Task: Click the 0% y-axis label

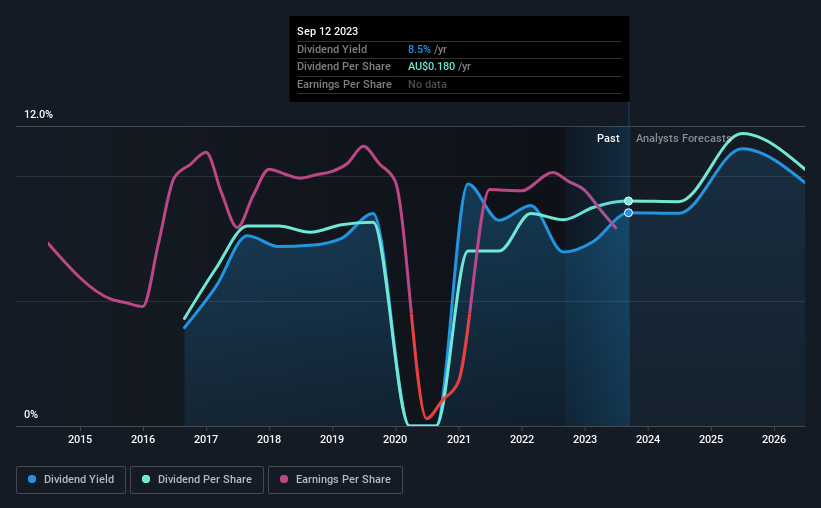Action: coord(31,414)
